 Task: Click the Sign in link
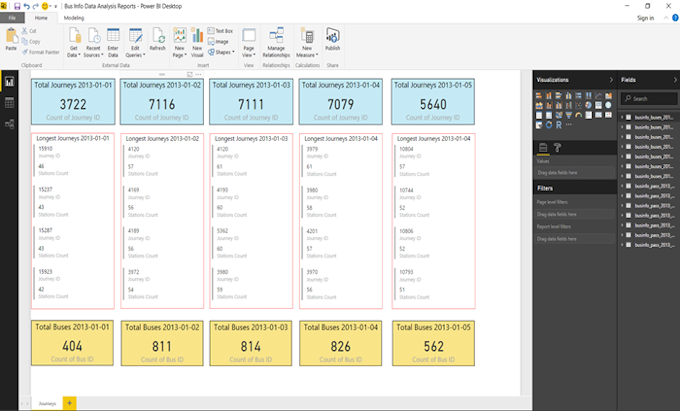pyautogui.click(x=644, y=18)
